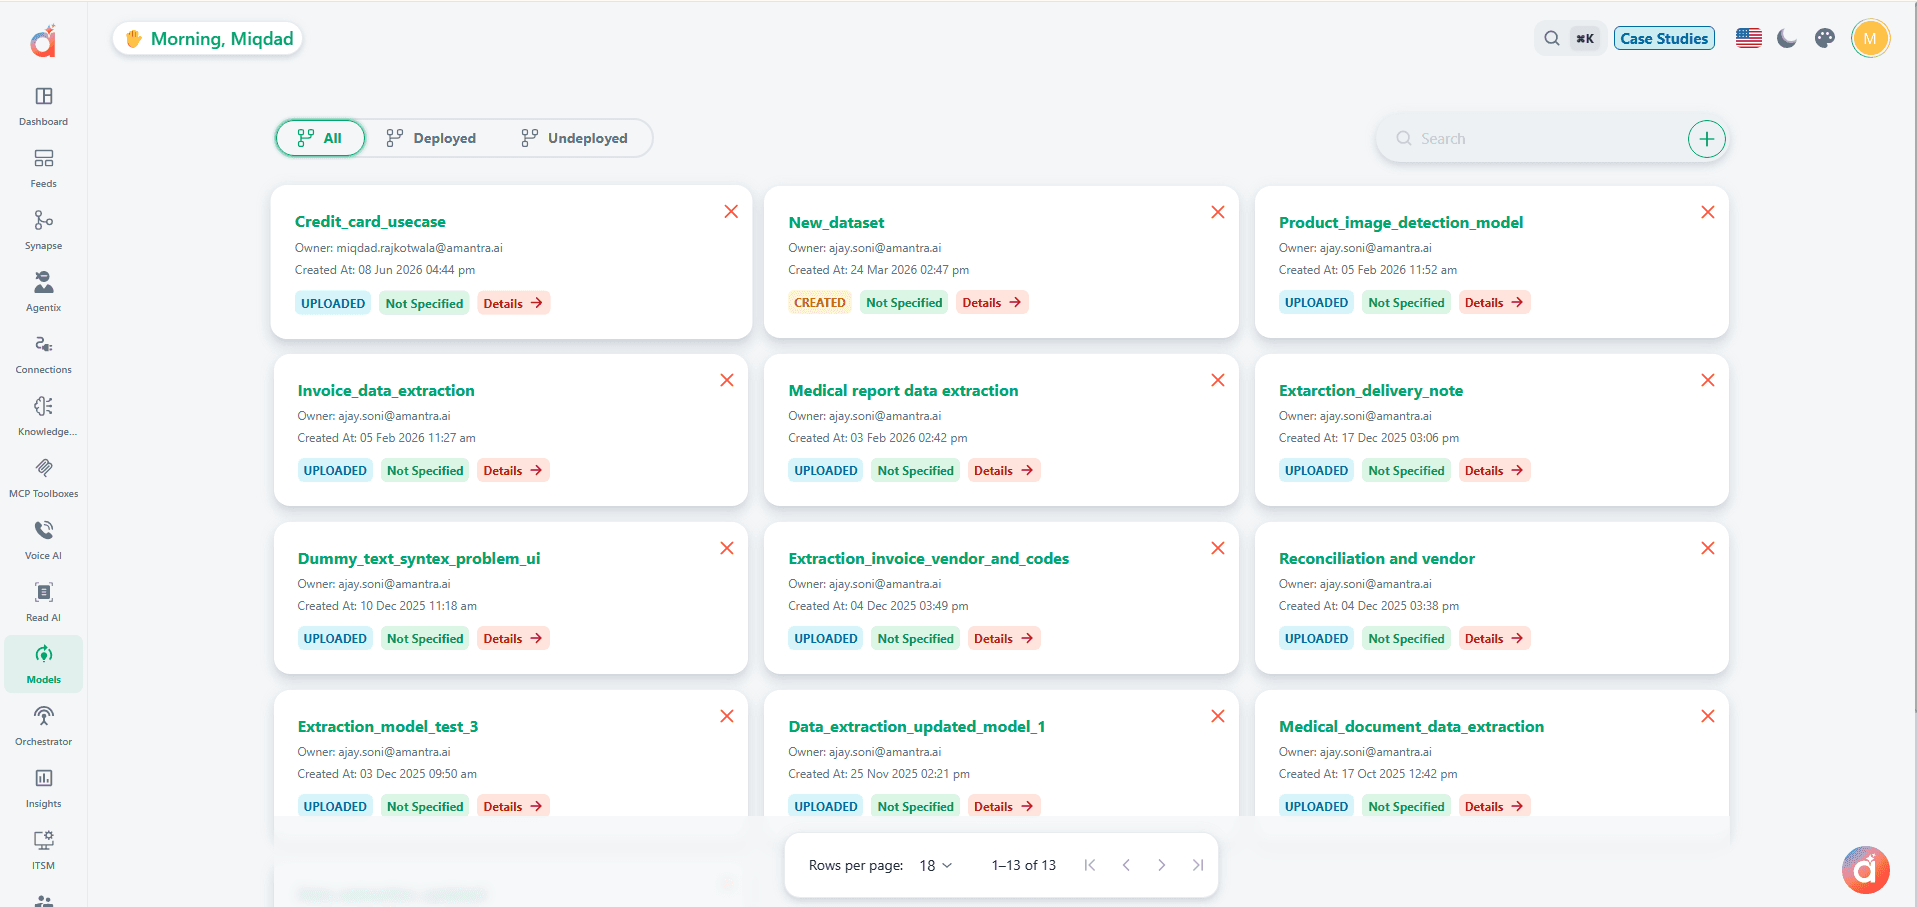Go to previous page
Screen dimensions: 1917x907
pyautogui.click(x=1125, y=865)
